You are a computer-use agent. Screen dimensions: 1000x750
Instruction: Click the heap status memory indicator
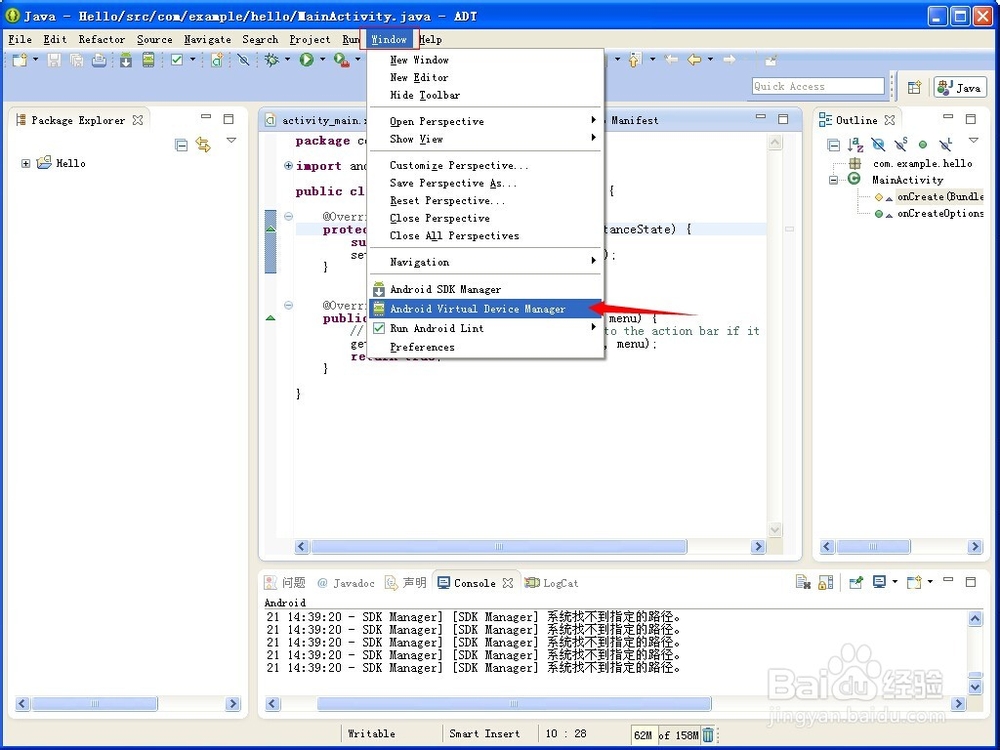665,735
